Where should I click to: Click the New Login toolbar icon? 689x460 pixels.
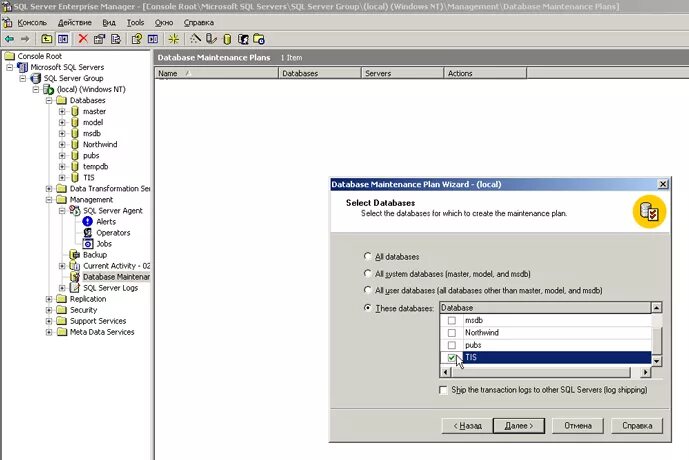click(243, 39)
